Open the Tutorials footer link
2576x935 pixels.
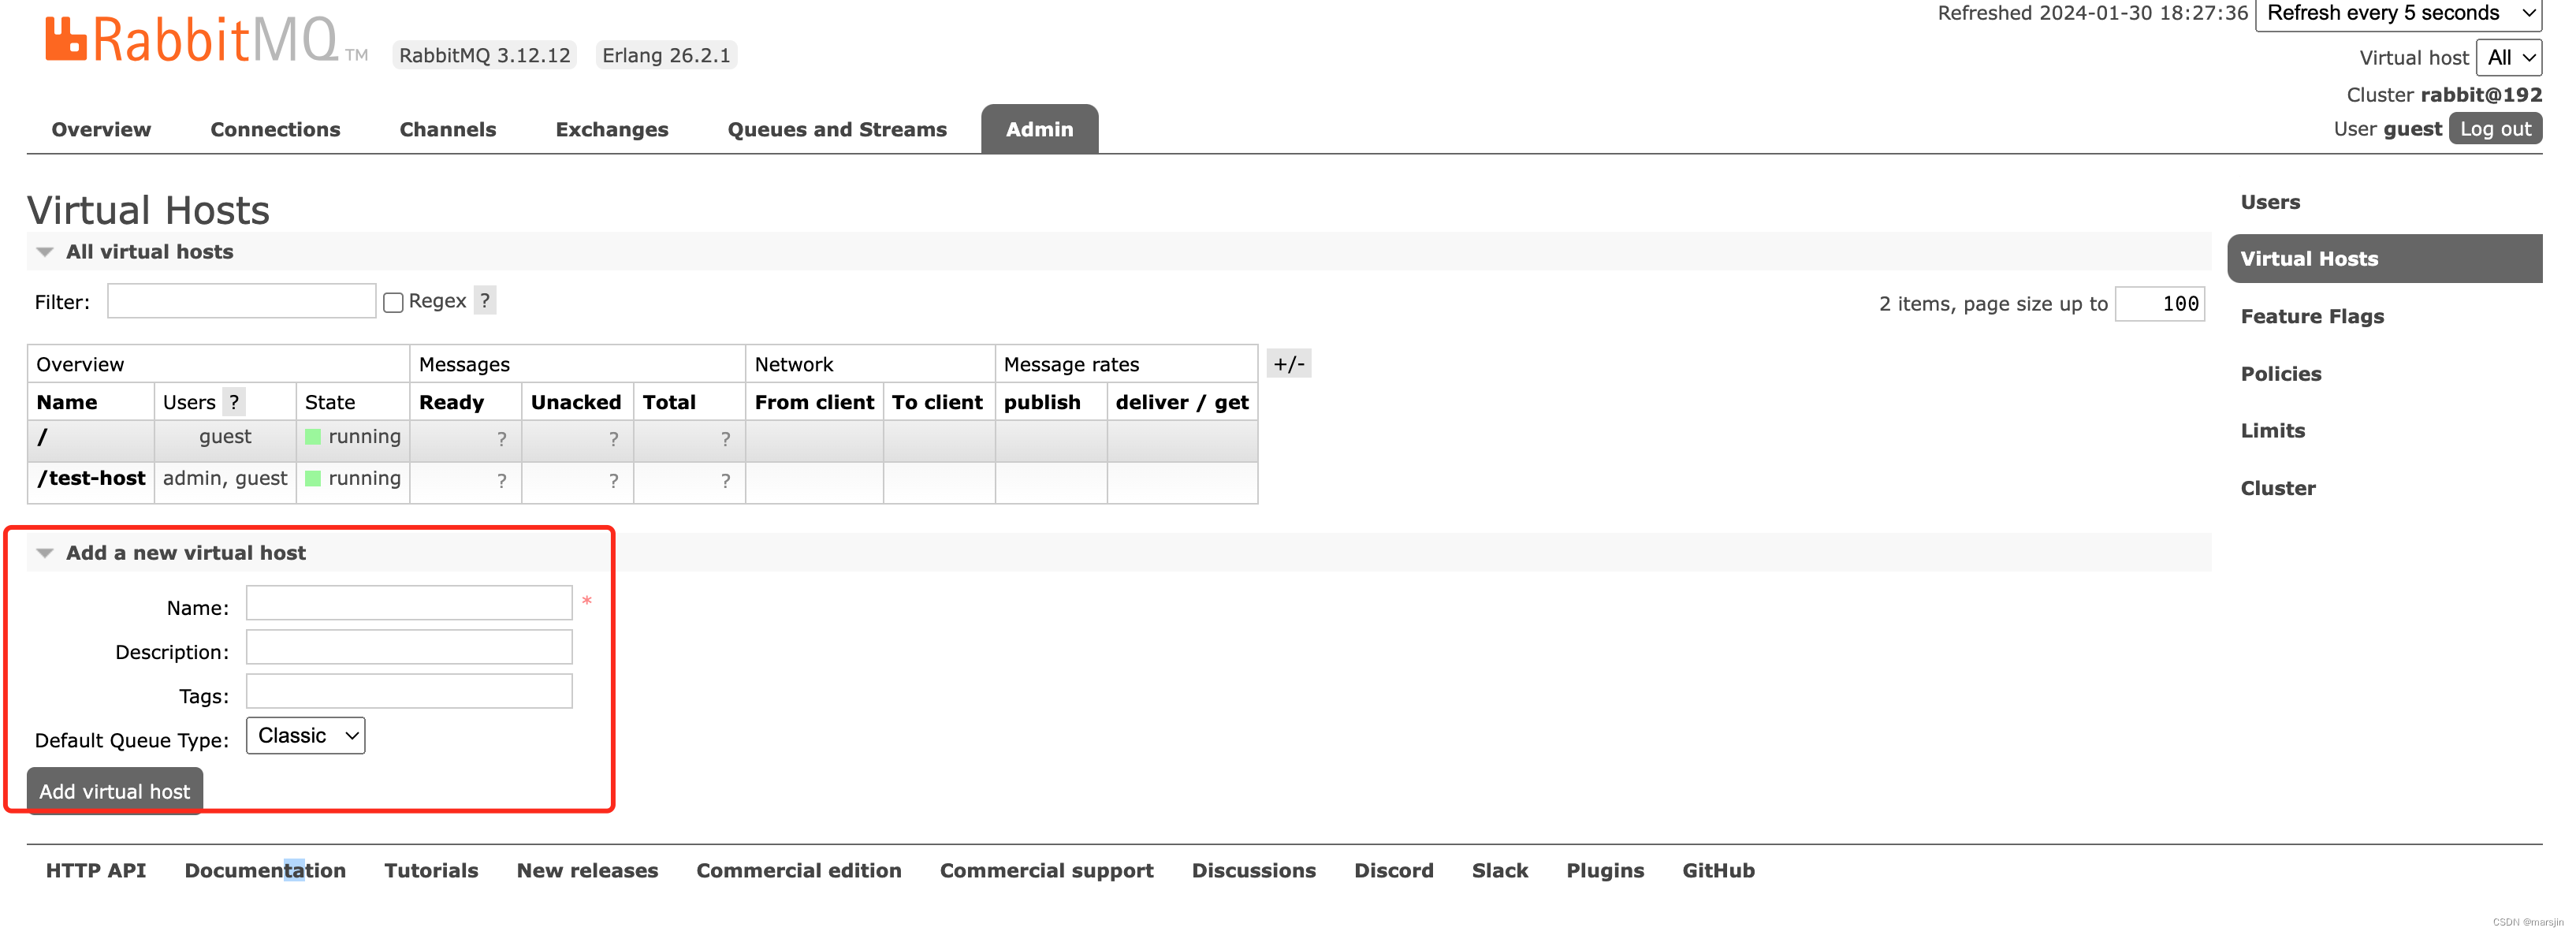(x=431, y=870)
